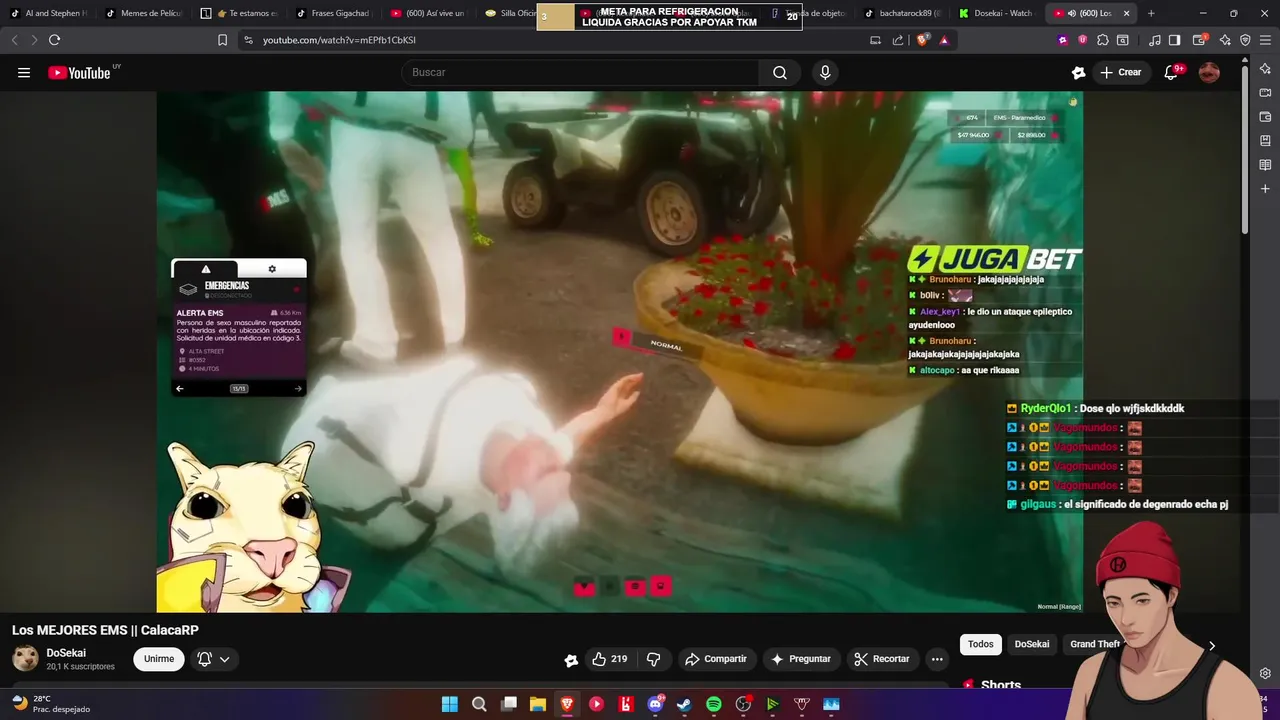1280x720 pixels.
Task: Click the Compartir share button
Action: (716, 659)
